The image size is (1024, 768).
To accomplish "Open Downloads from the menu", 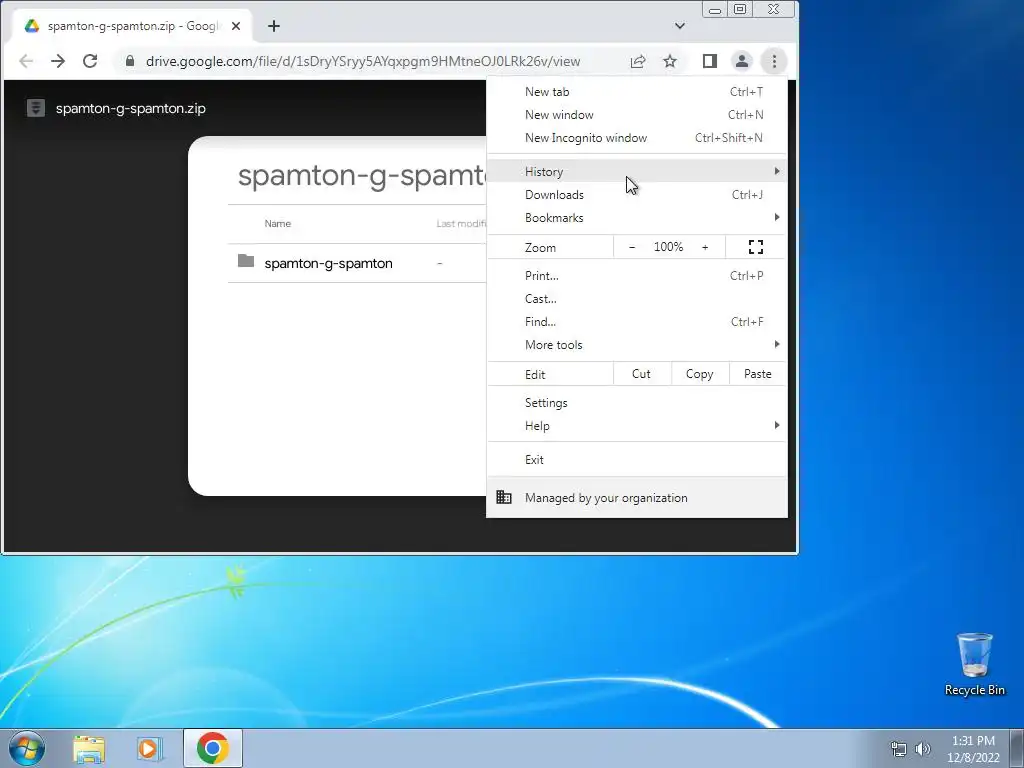I will pyautogui.click(x=637, y=195).
